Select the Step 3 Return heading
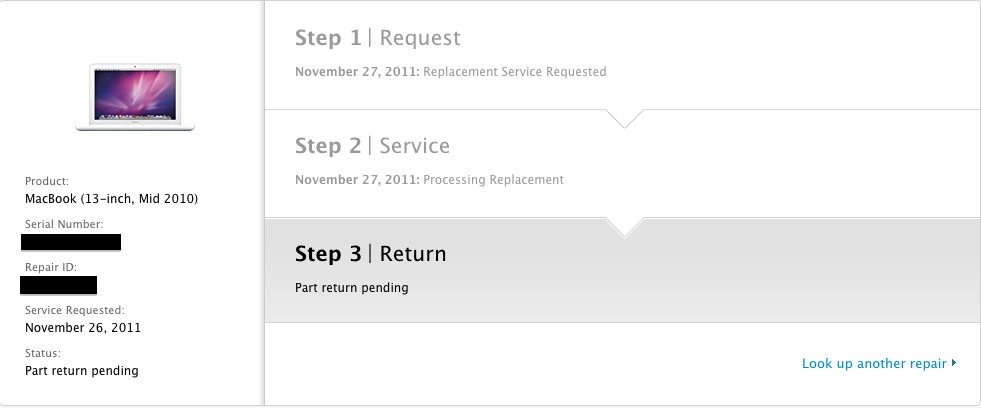This screenshot has width=981, height=408. [x=370, y=254]
